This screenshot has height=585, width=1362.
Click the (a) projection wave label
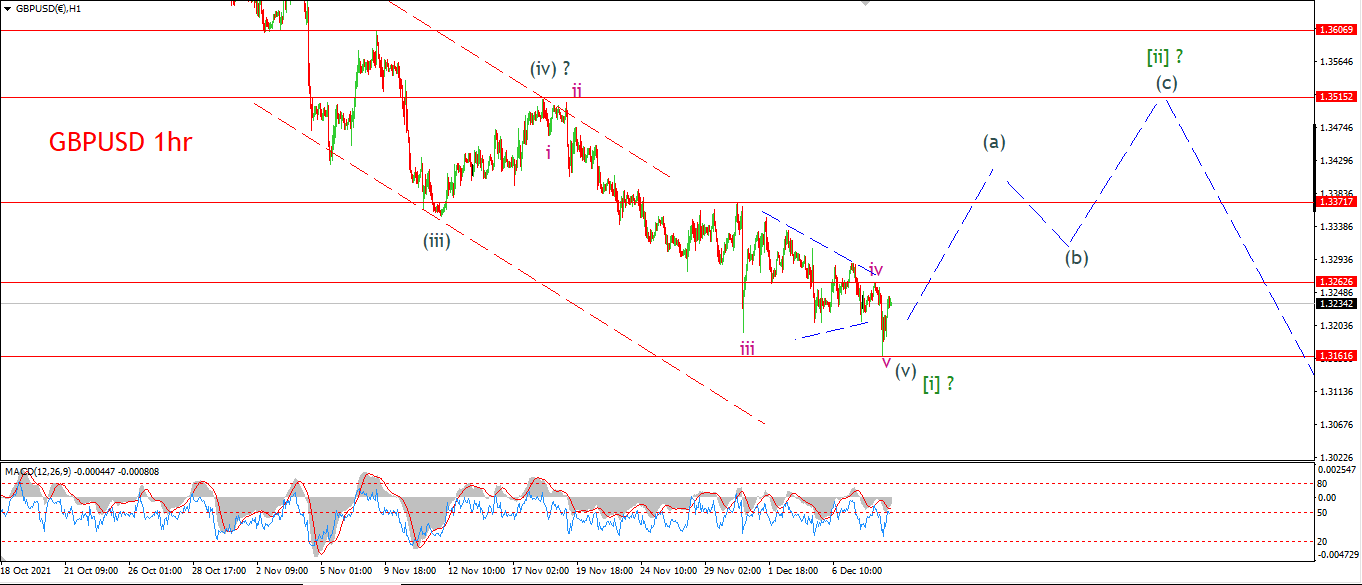(992, 142)
